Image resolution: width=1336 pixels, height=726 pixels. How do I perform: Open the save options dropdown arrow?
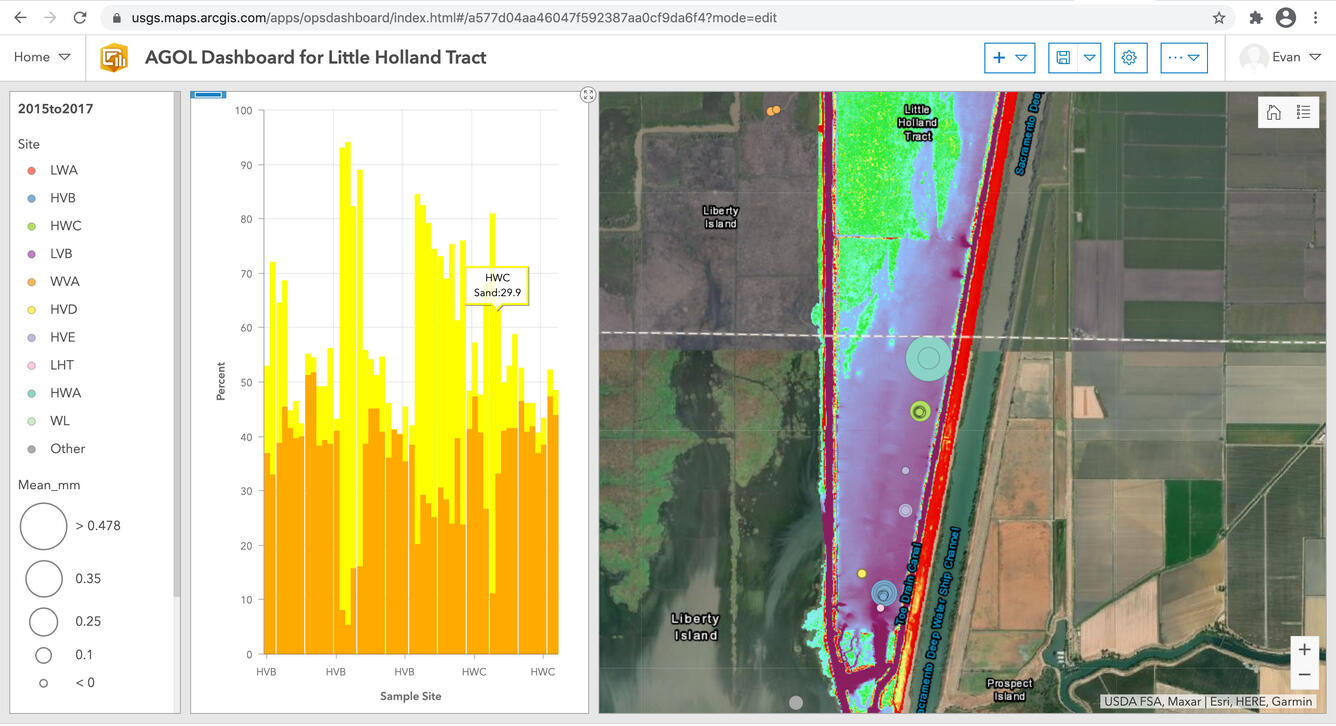coord(1087,57)
